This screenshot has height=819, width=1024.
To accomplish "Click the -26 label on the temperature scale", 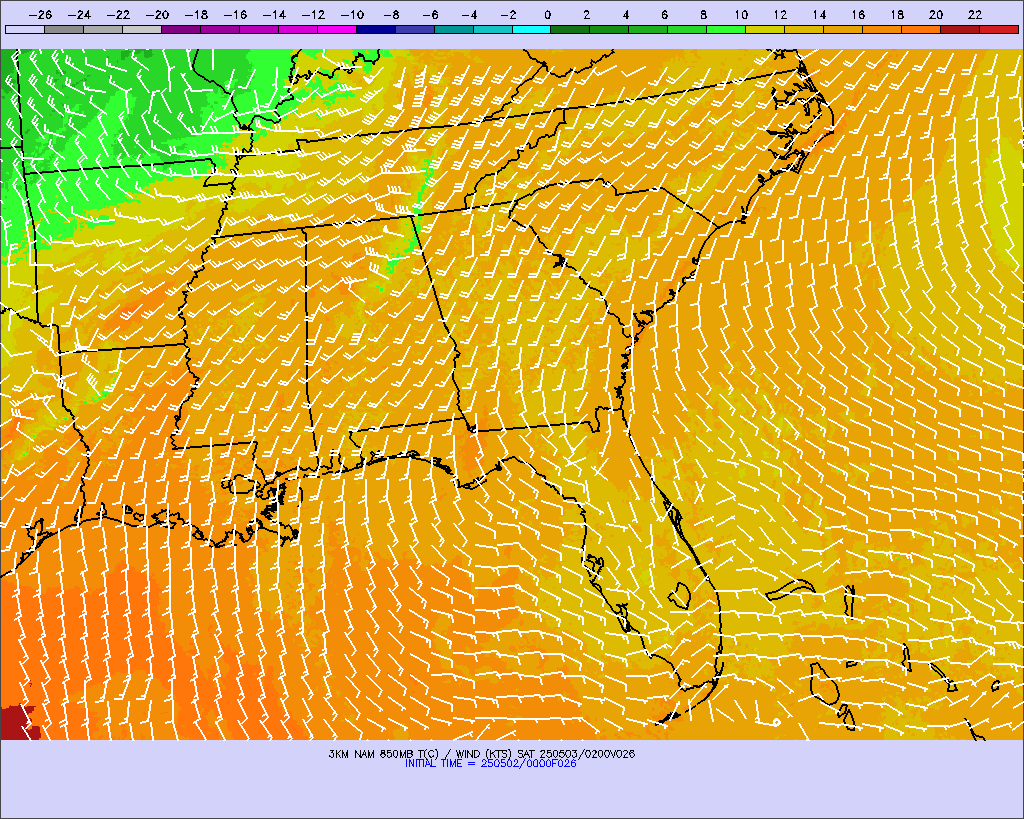I will click(x=40, y=15).
